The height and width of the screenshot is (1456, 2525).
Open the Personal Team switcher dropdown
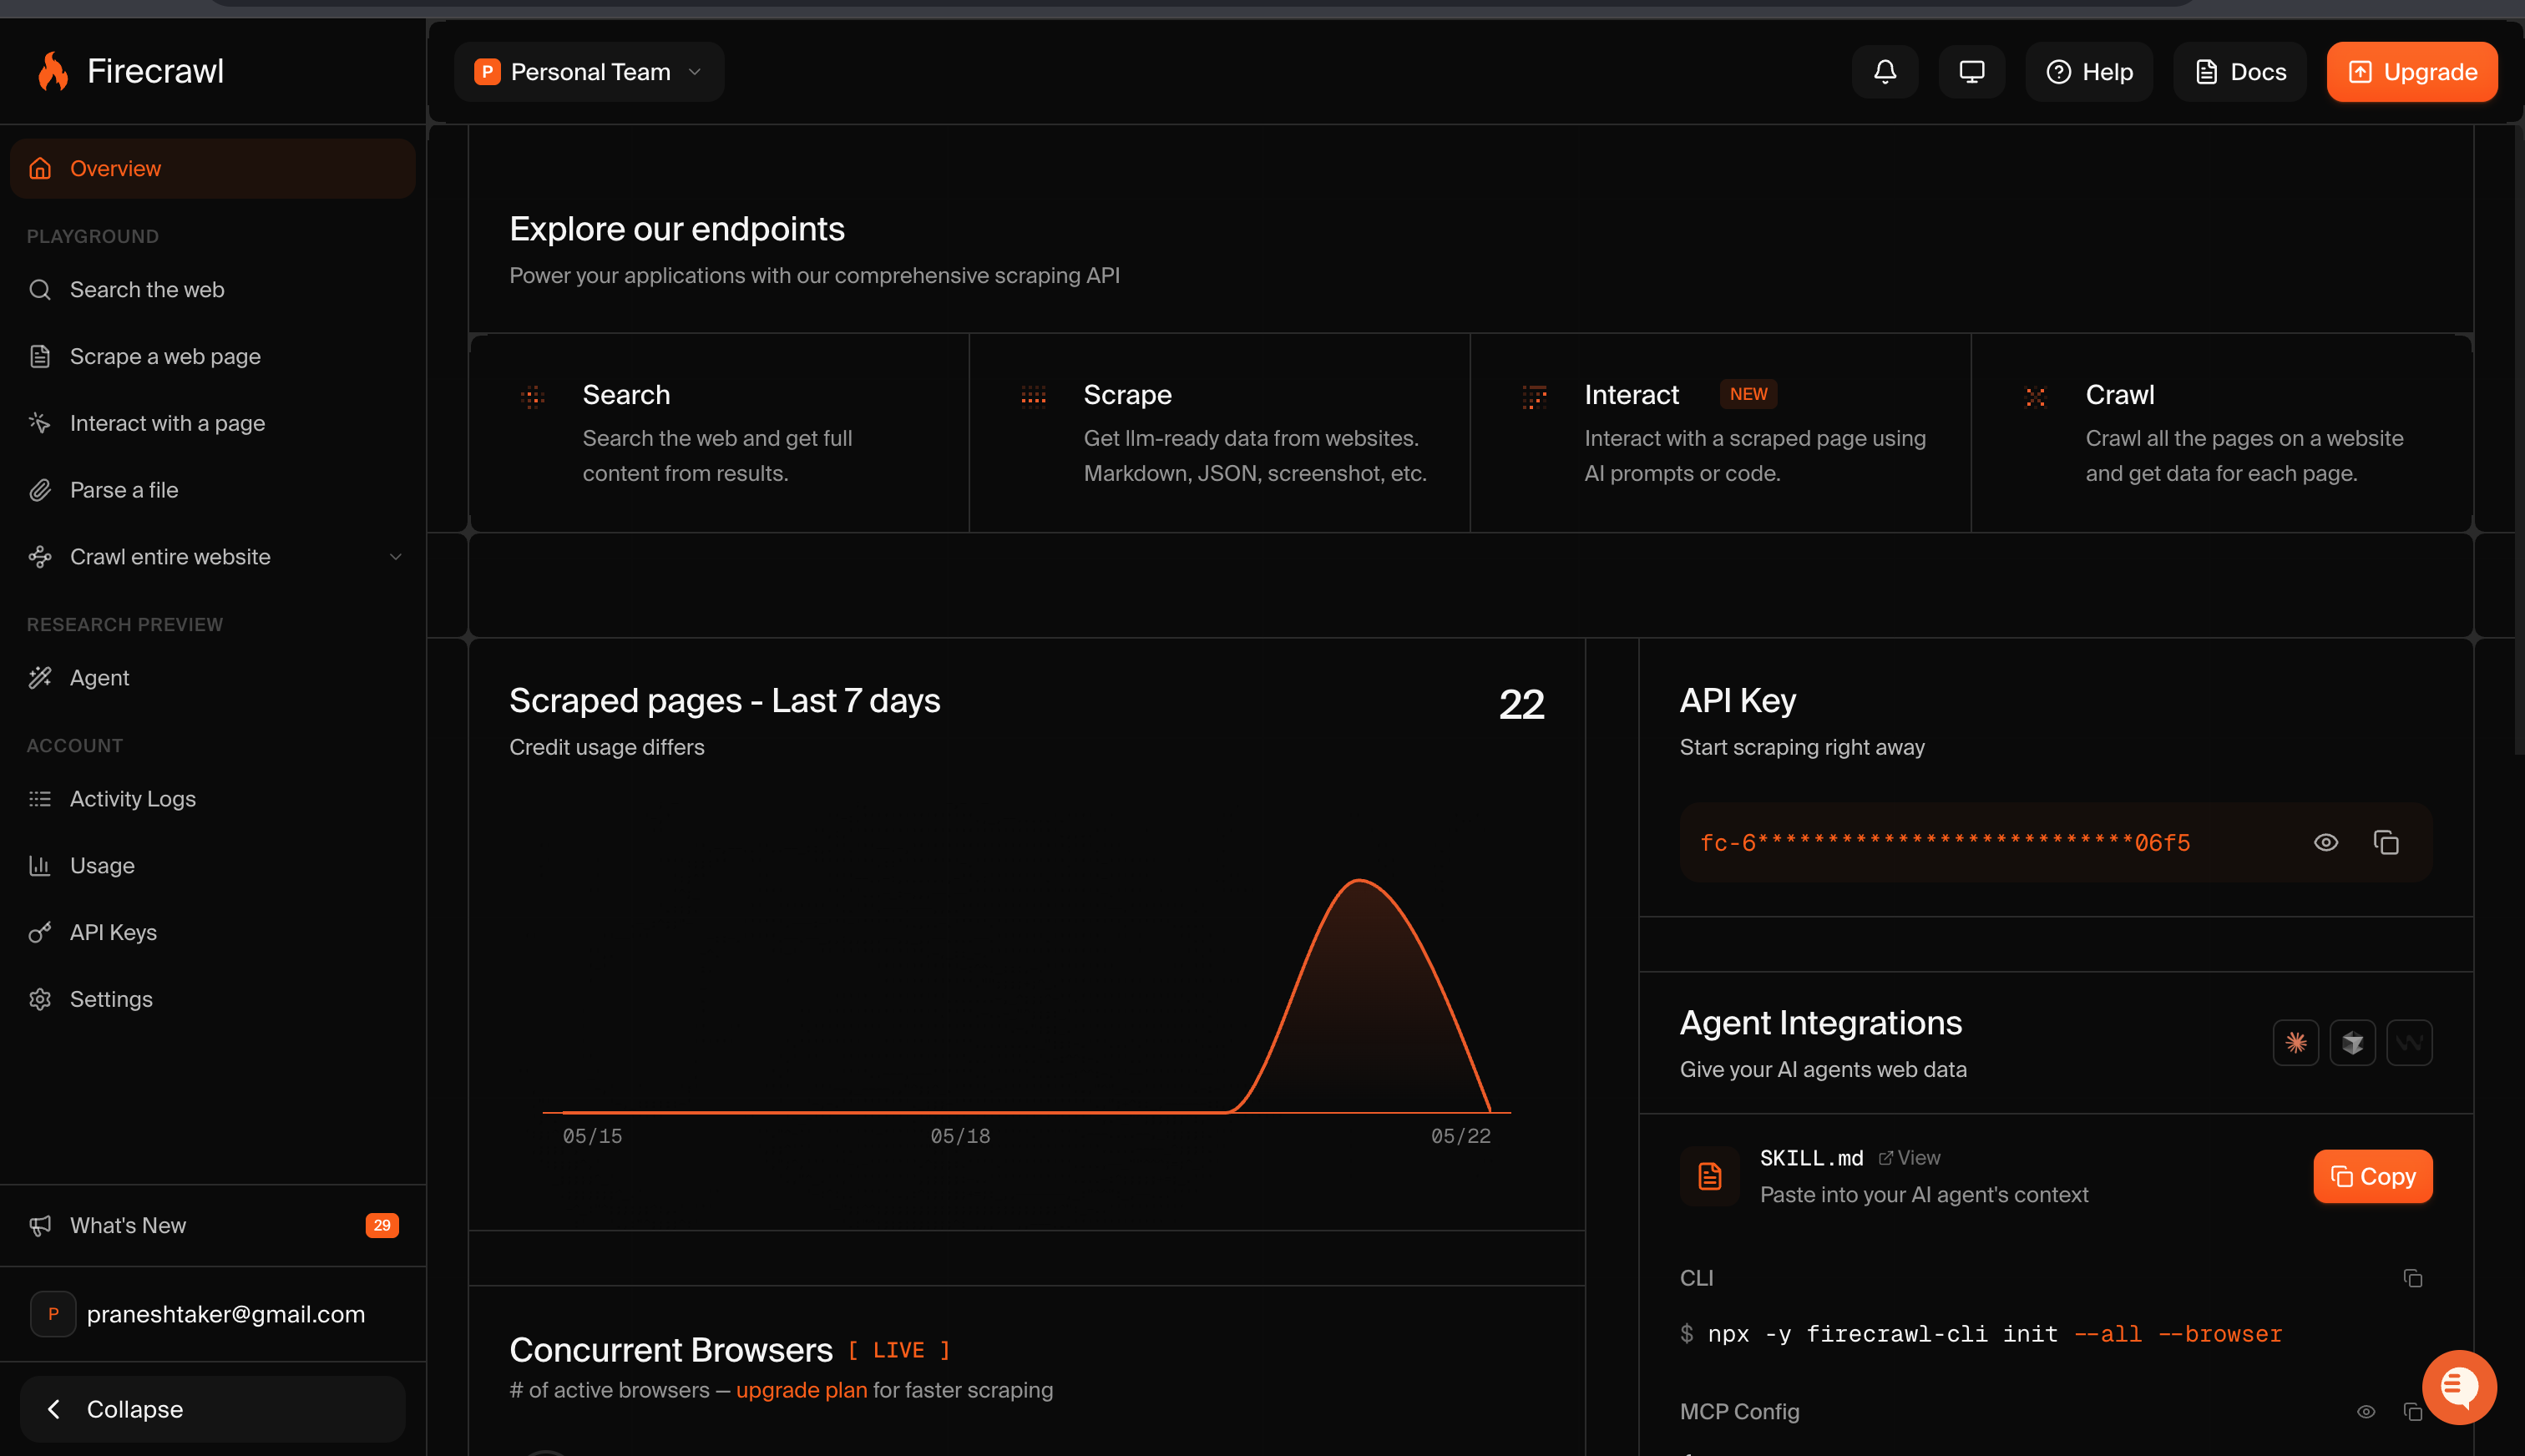coord(589,72)
